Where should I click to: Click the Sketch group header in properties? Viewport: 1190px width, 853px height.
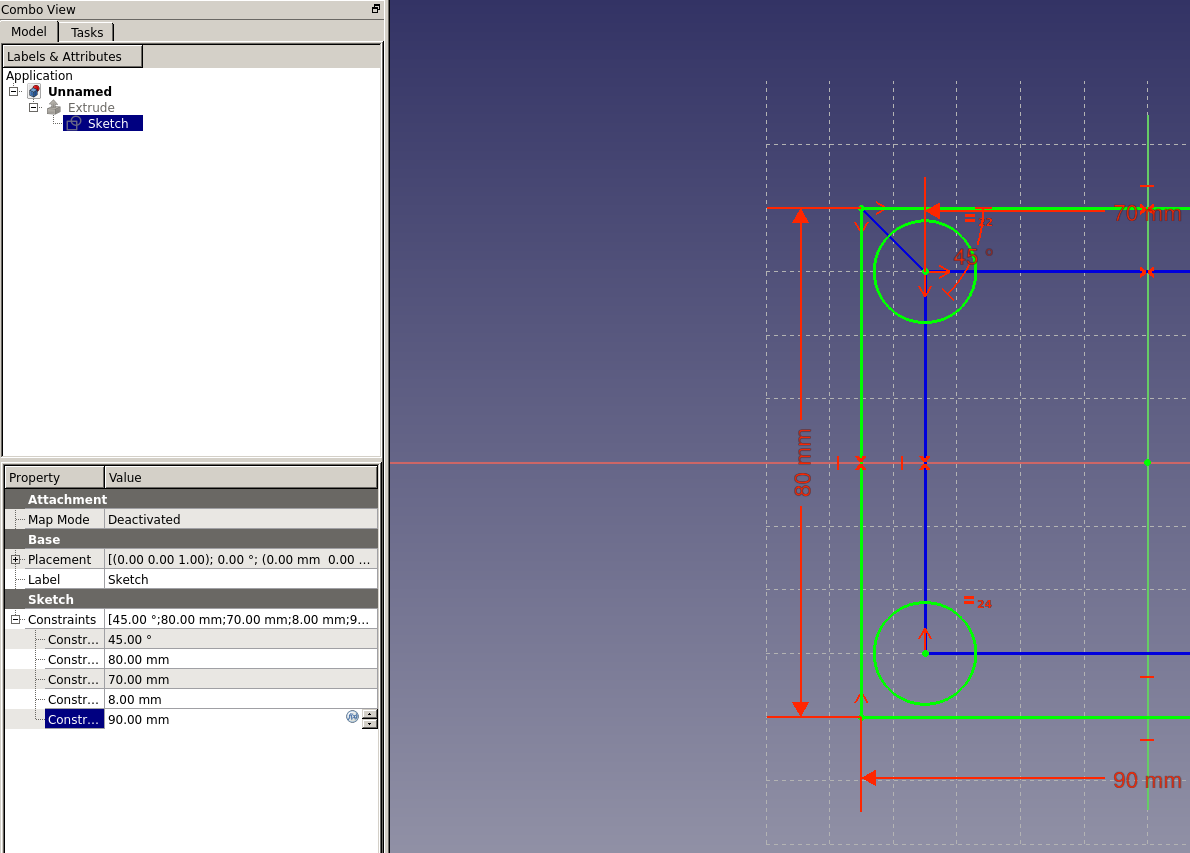point(191,600)
